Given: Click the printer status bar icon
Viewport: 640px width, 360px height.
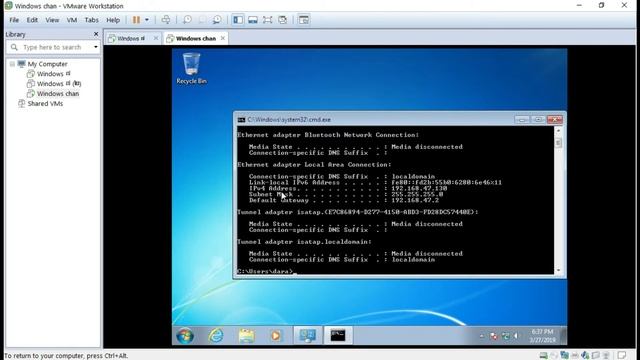Looking at the screenshot, I should (x=575, y=355).
